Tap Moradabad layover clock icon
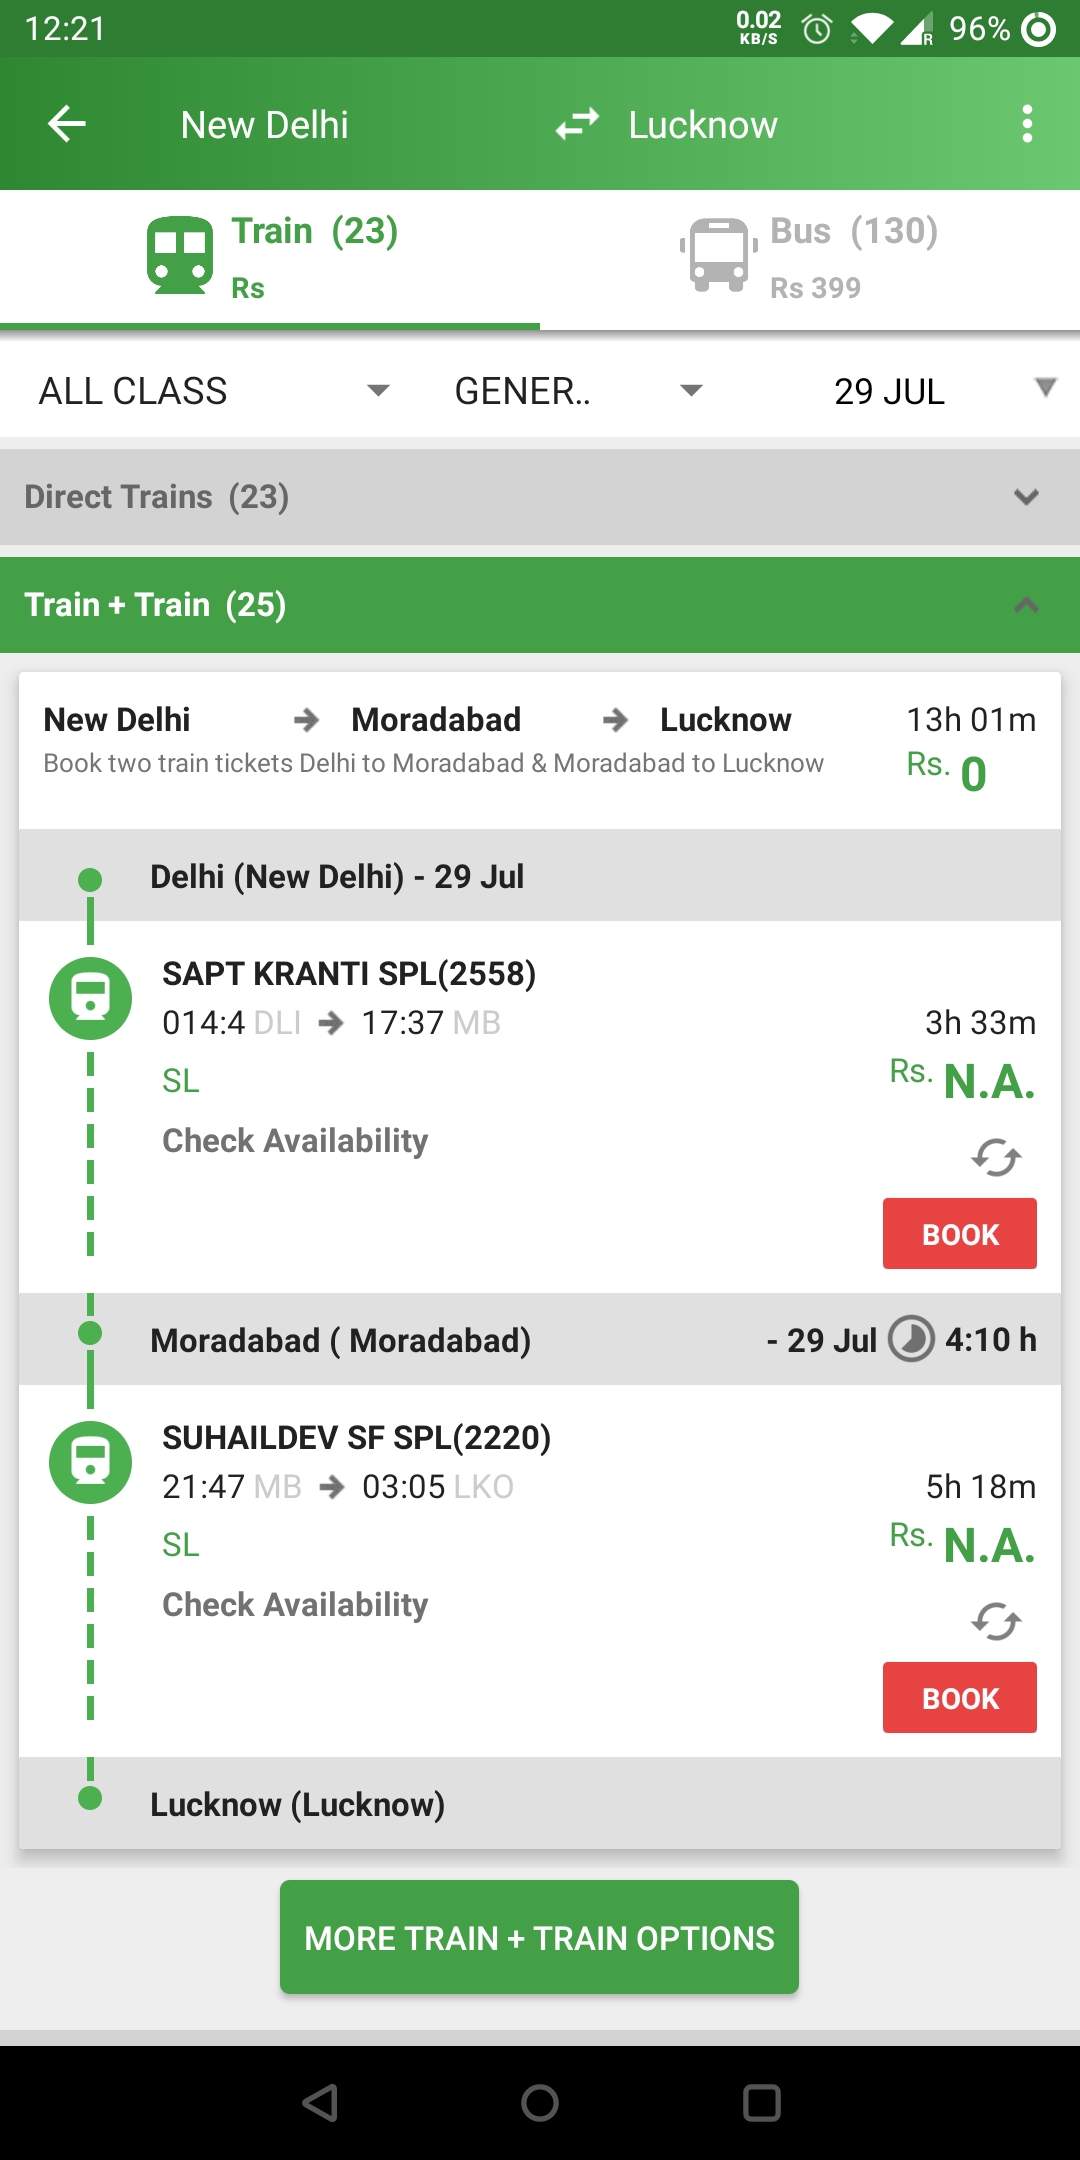Screen dimensions: 1080x2160 pos(912,1339)
